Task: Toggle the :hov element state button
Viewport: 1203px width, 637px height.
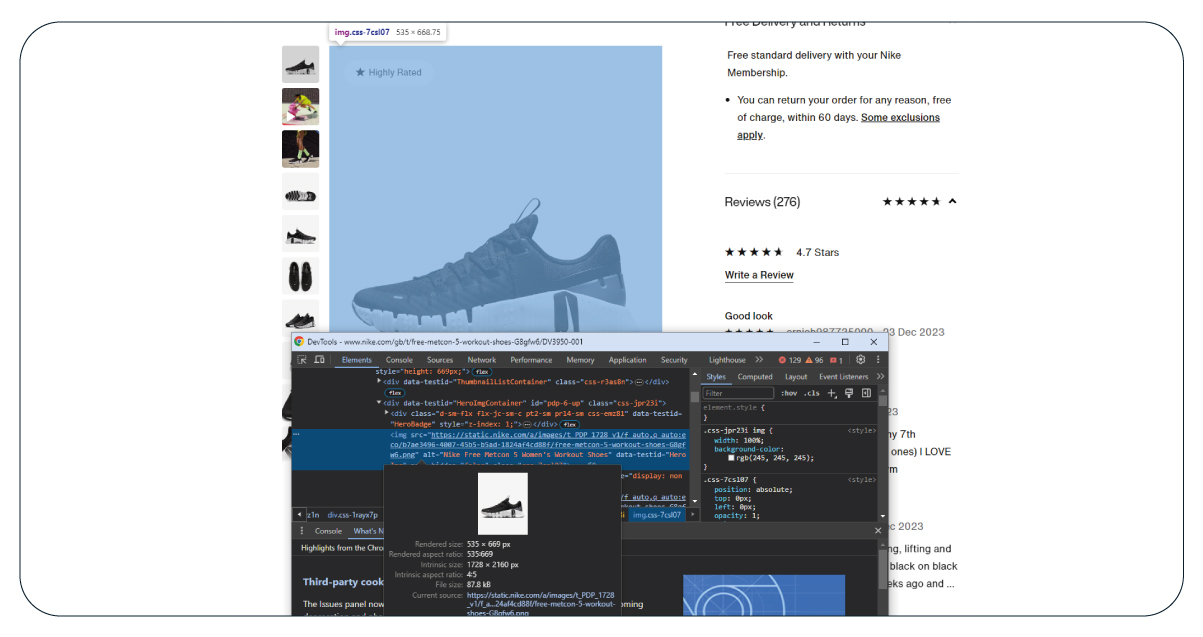Action: 788,393
